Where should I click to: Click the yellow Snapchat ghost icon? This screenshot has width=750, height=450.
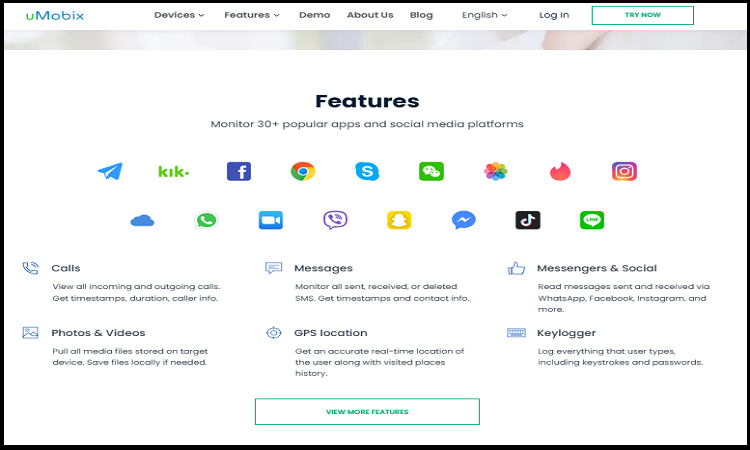tap(399, 220)
